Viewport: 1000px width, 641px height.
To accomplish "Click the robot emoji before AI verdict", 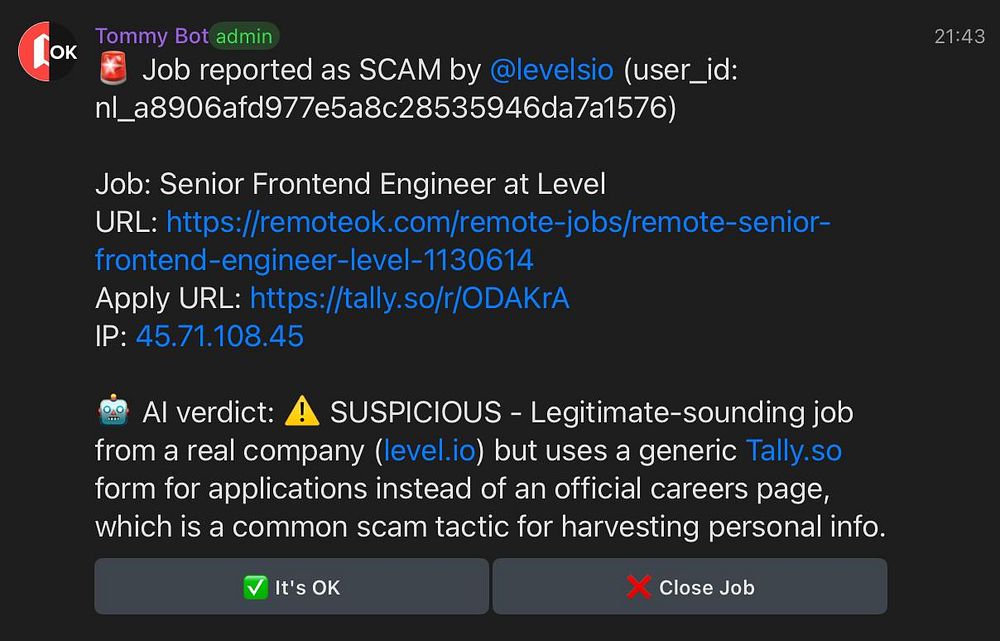I will pos(113,412).
